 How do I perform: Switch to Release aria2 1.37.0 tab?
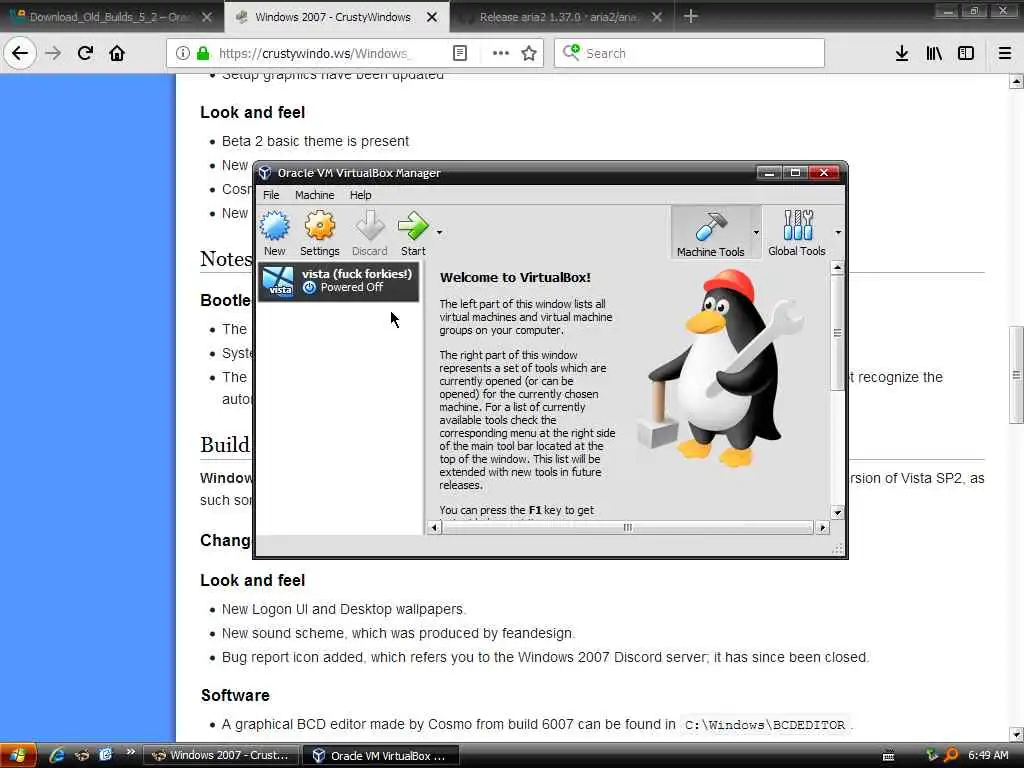[x=558, y=17]
